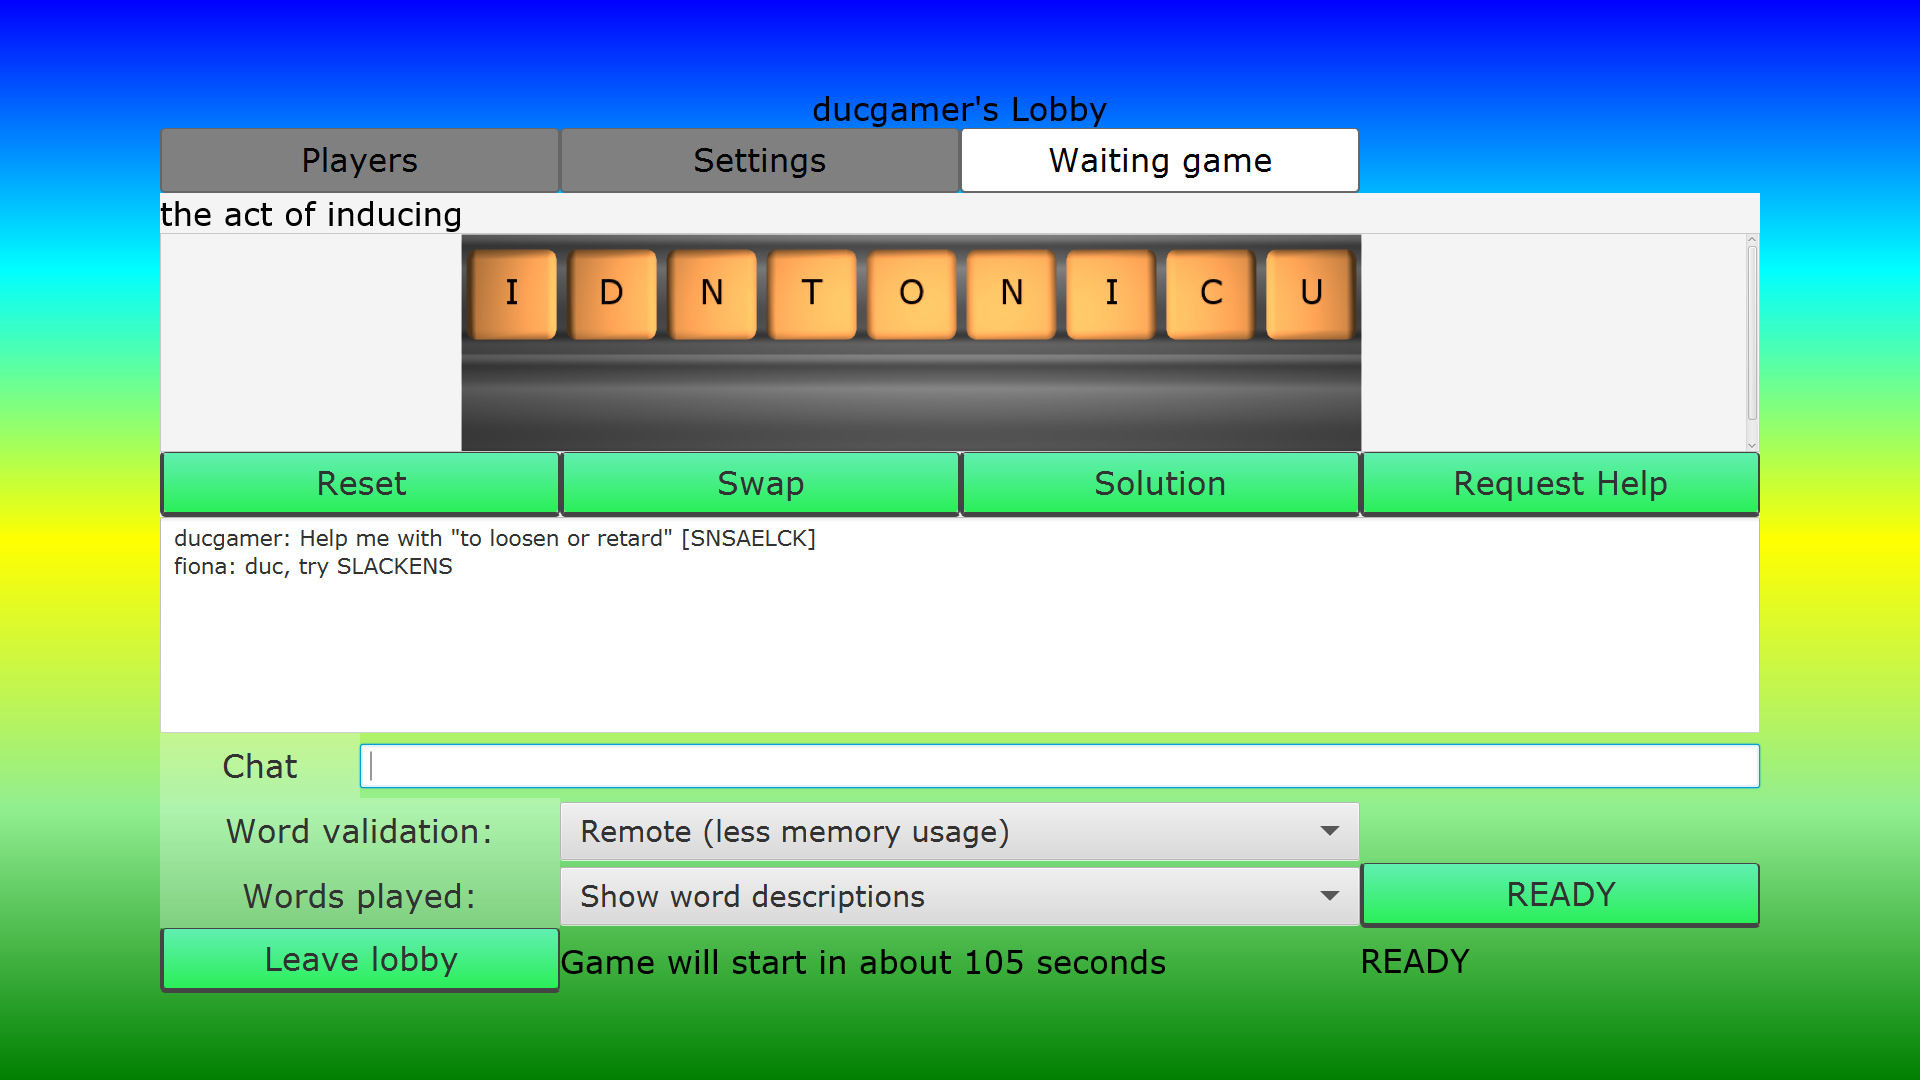
Task: Open the Words played dropdown
Action: (960, 896)
